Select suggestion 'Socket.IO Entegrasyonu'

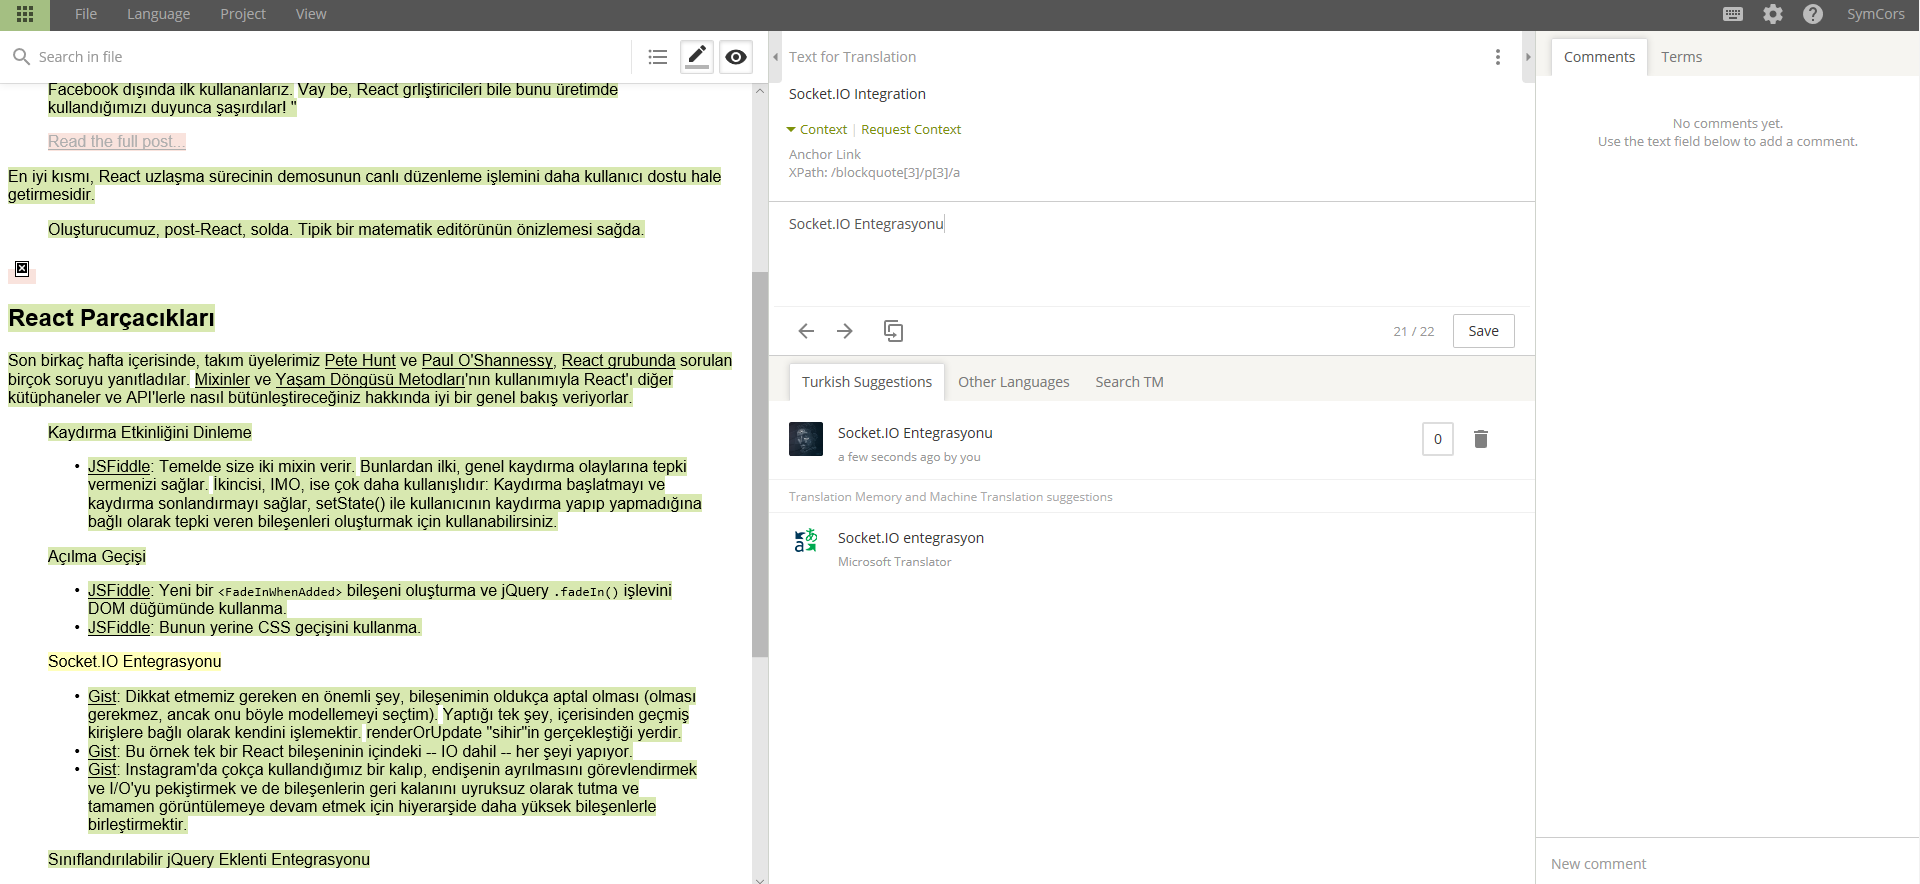point(915,433)
